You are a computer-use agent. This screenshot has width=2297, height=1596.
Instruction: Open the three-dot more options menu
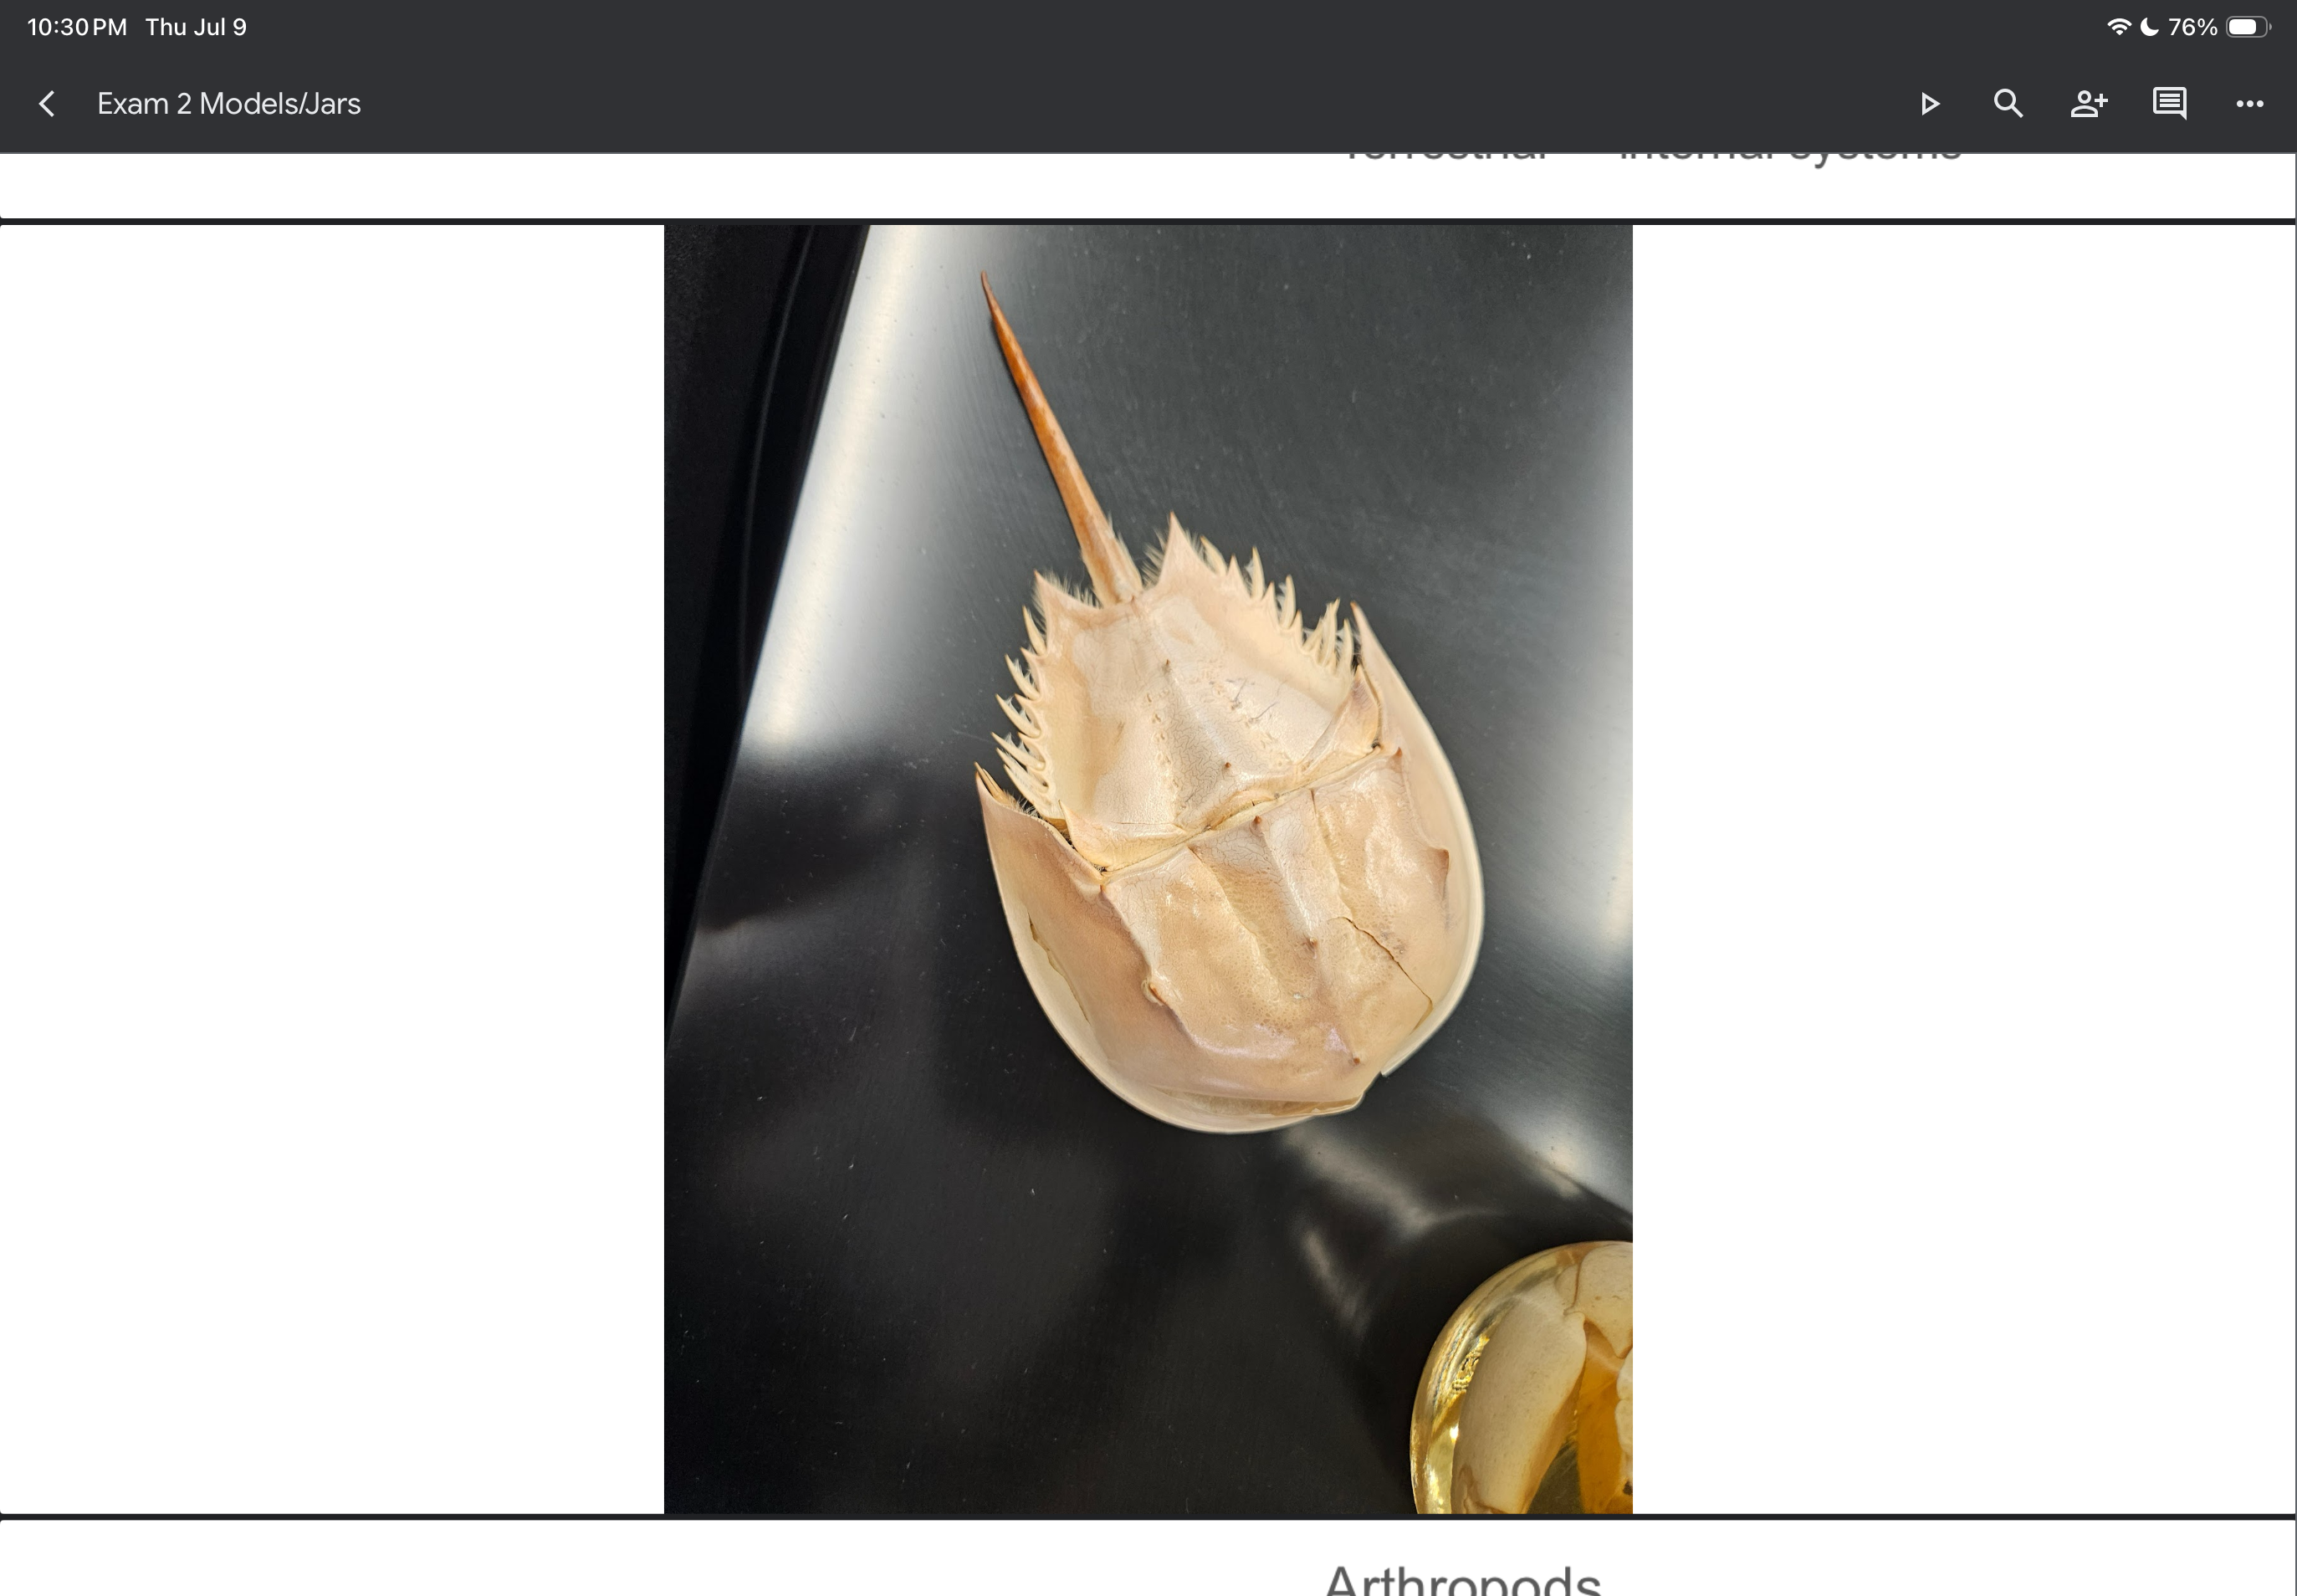click(2250, 104)
